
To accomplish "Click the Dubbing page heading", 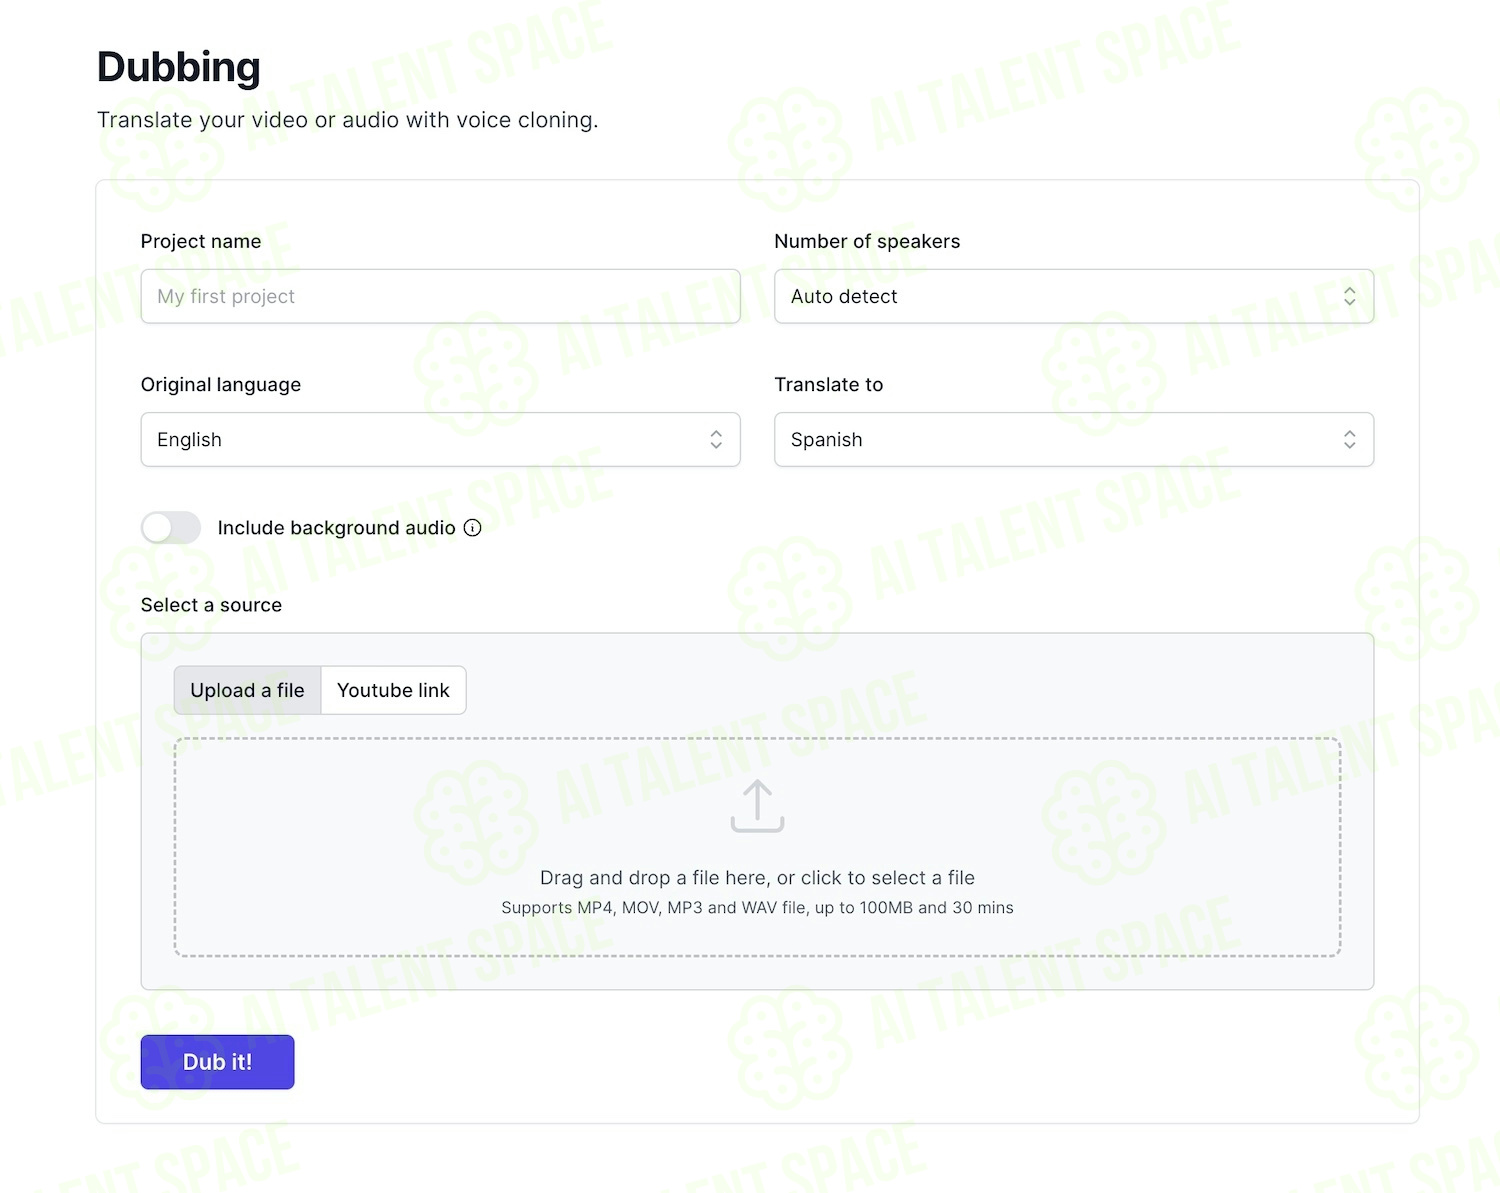I will (x=178, y=67).
